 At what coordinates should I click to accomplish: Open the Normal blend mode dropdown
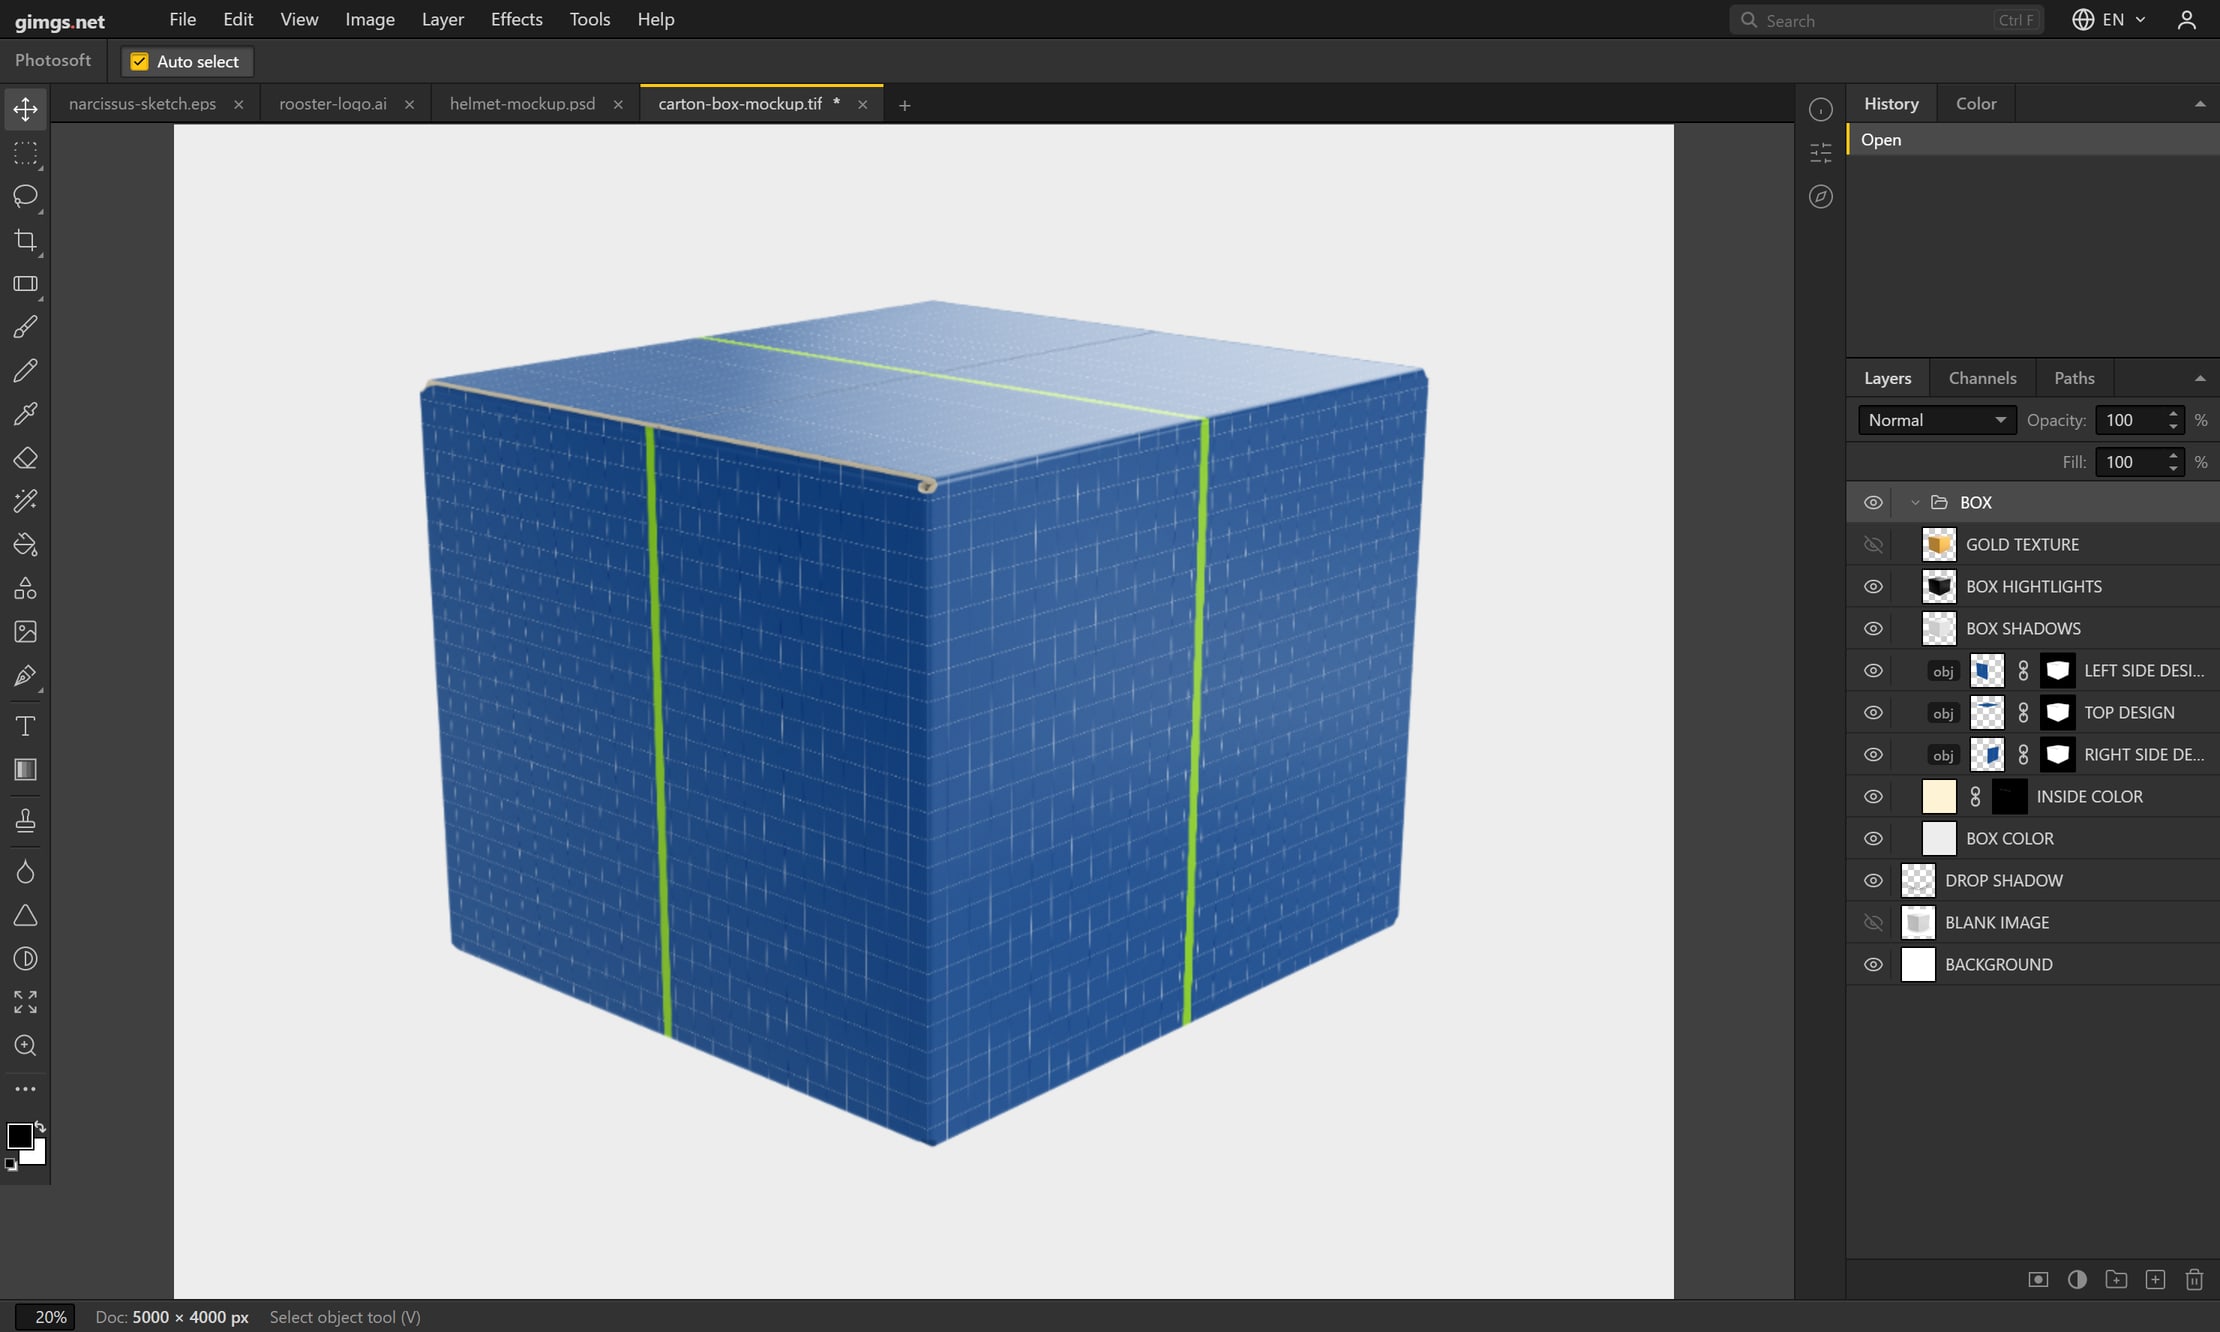pos(1937,420)
